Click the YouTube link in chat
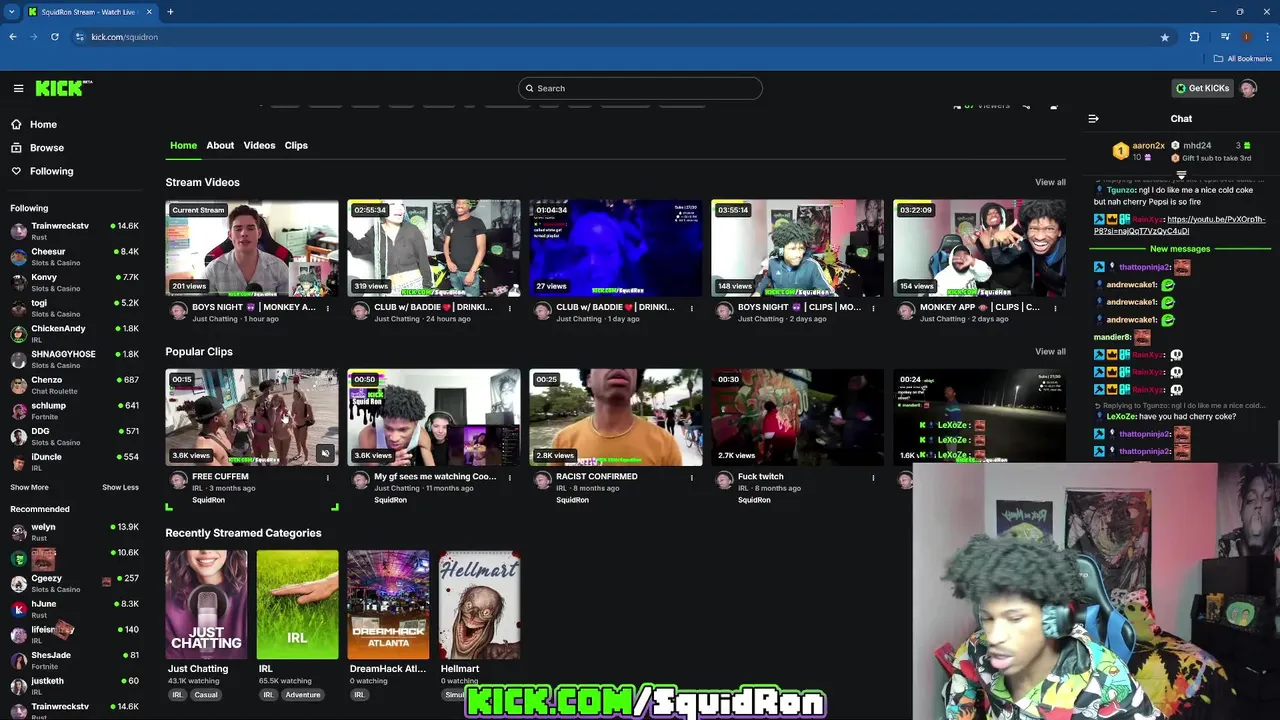The height and width of the screenshot is (720, 1280). click(1179, 225)
